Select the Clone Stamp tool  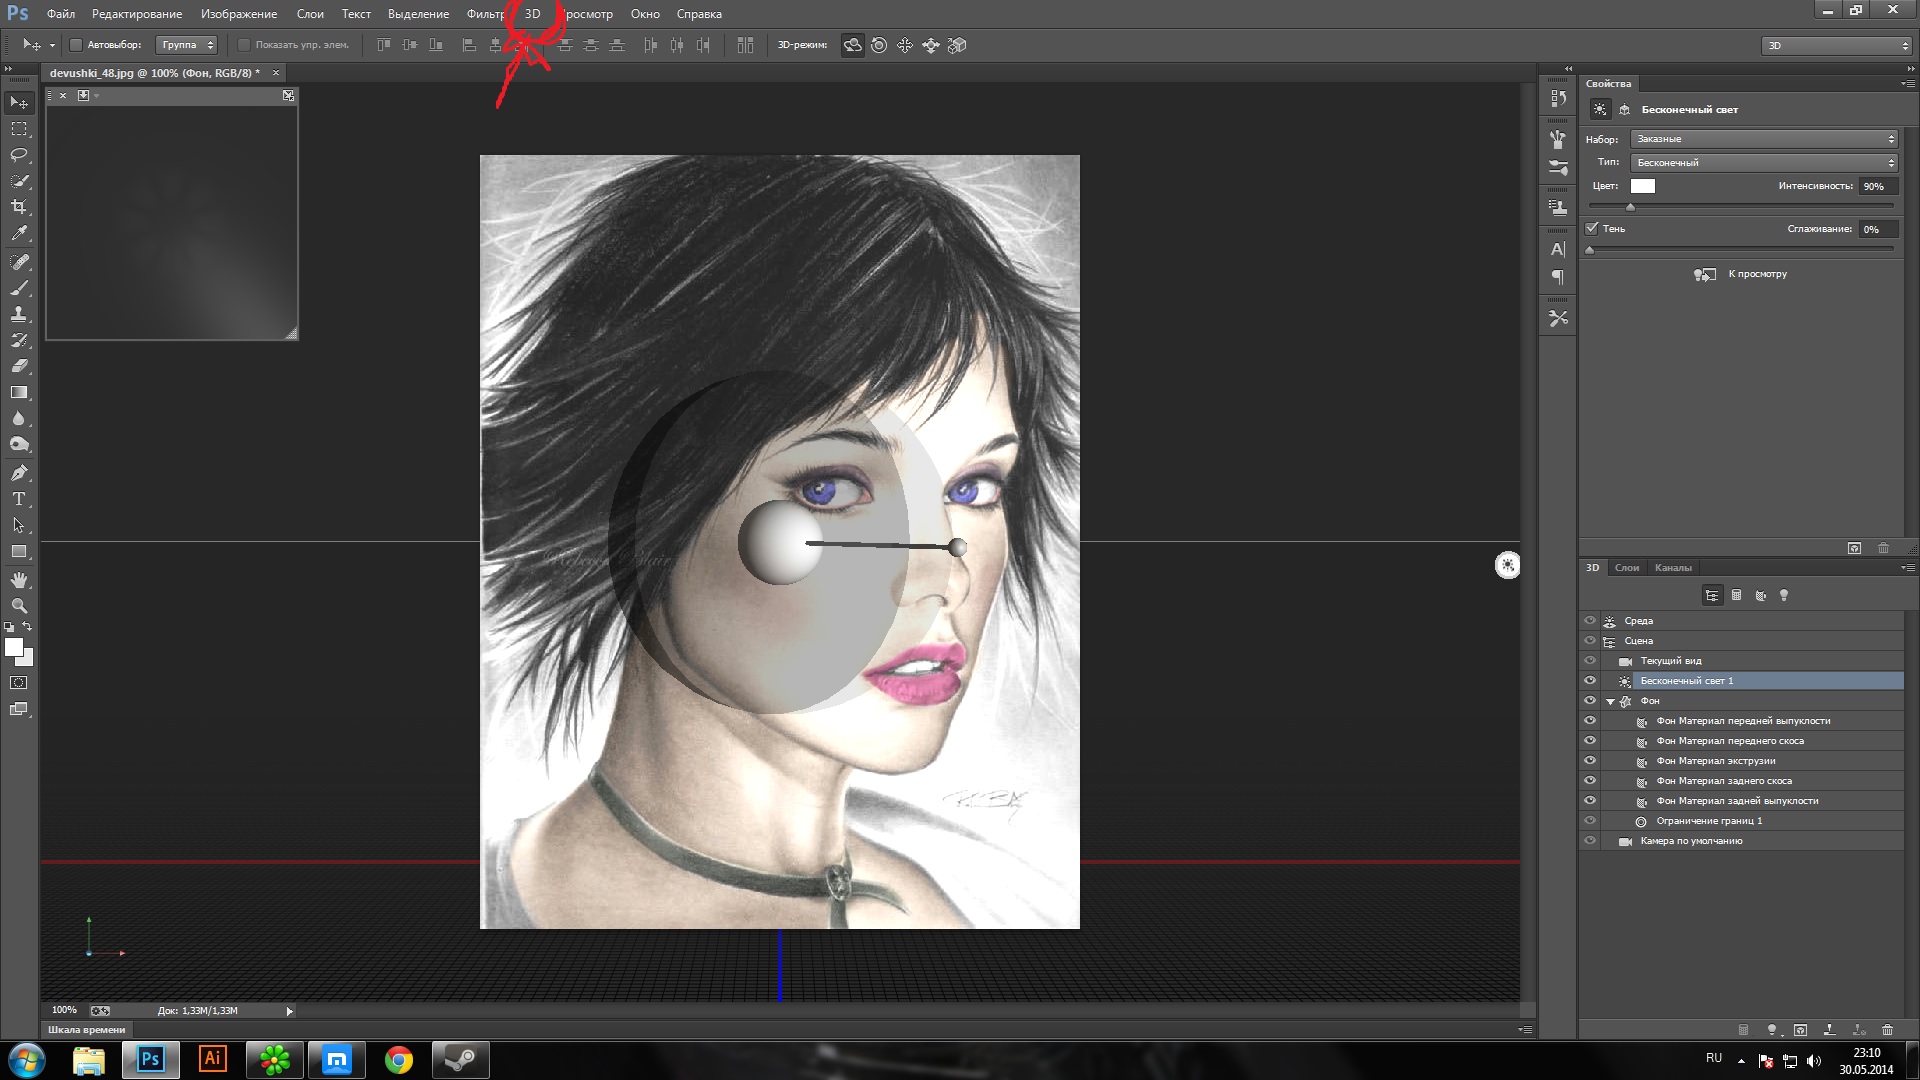(19, 314)
